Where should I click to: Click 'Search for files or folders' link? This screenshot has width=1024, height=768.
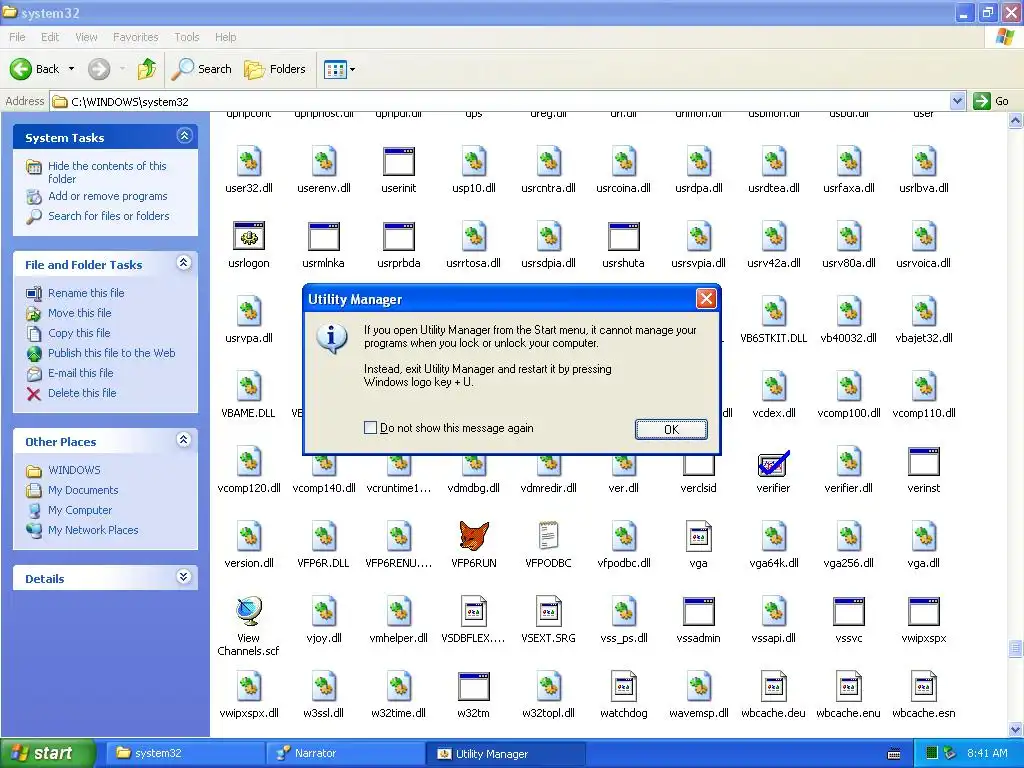[108, 216]
